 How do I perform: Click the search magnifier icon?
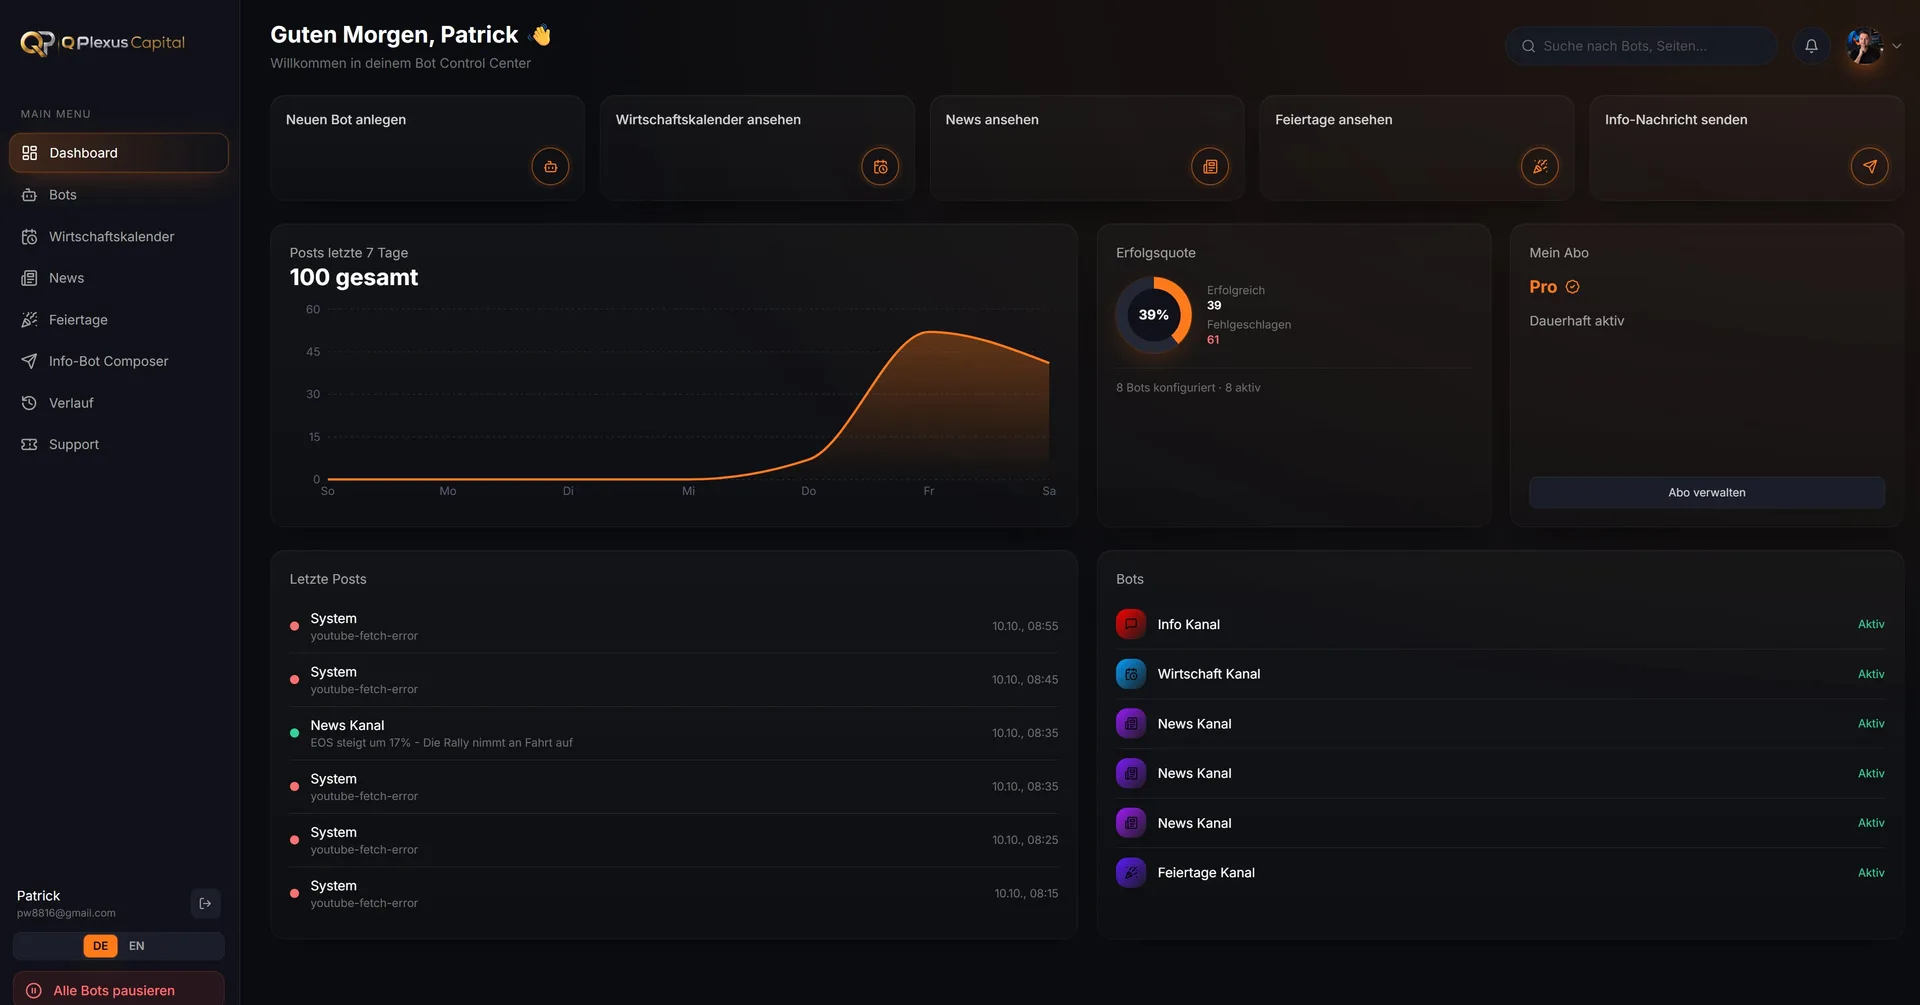click(1528, 46)
